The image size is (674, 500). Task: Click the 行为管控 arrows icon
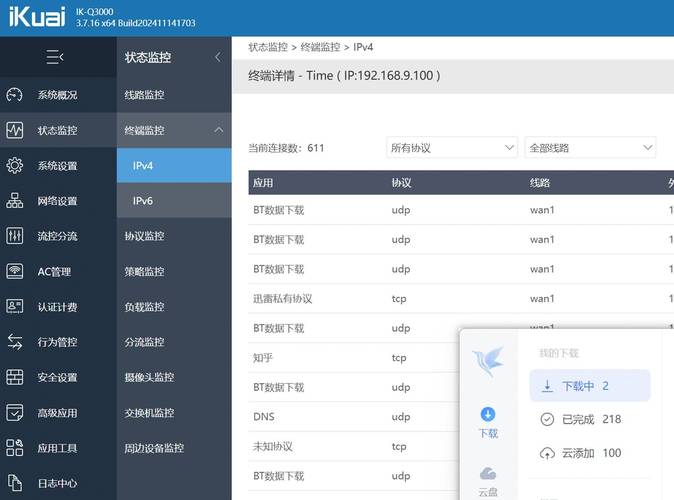15,342
